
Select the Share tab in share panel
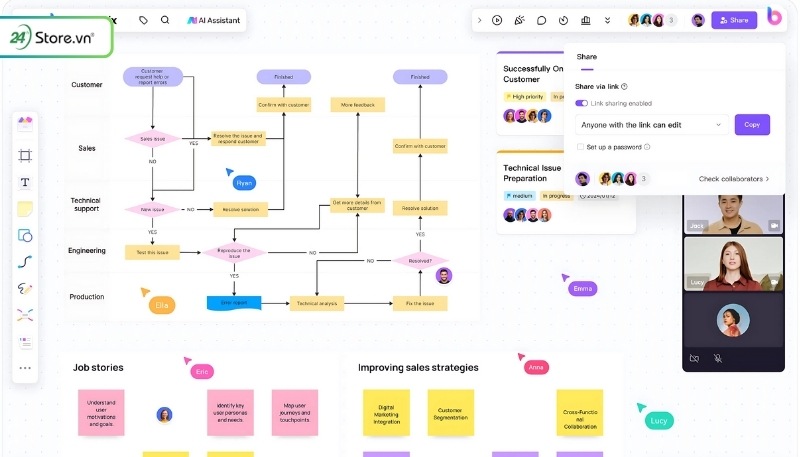click(587, 59)
